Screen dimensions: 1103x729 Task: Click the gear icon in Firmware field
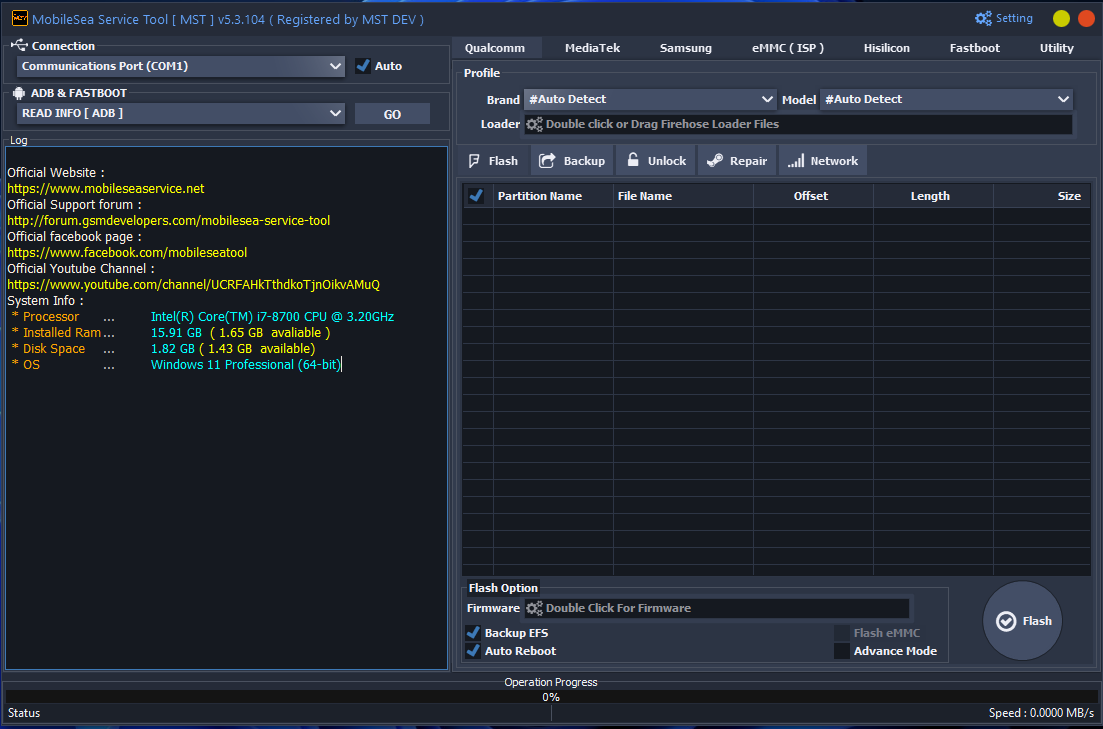click(535, 608)
